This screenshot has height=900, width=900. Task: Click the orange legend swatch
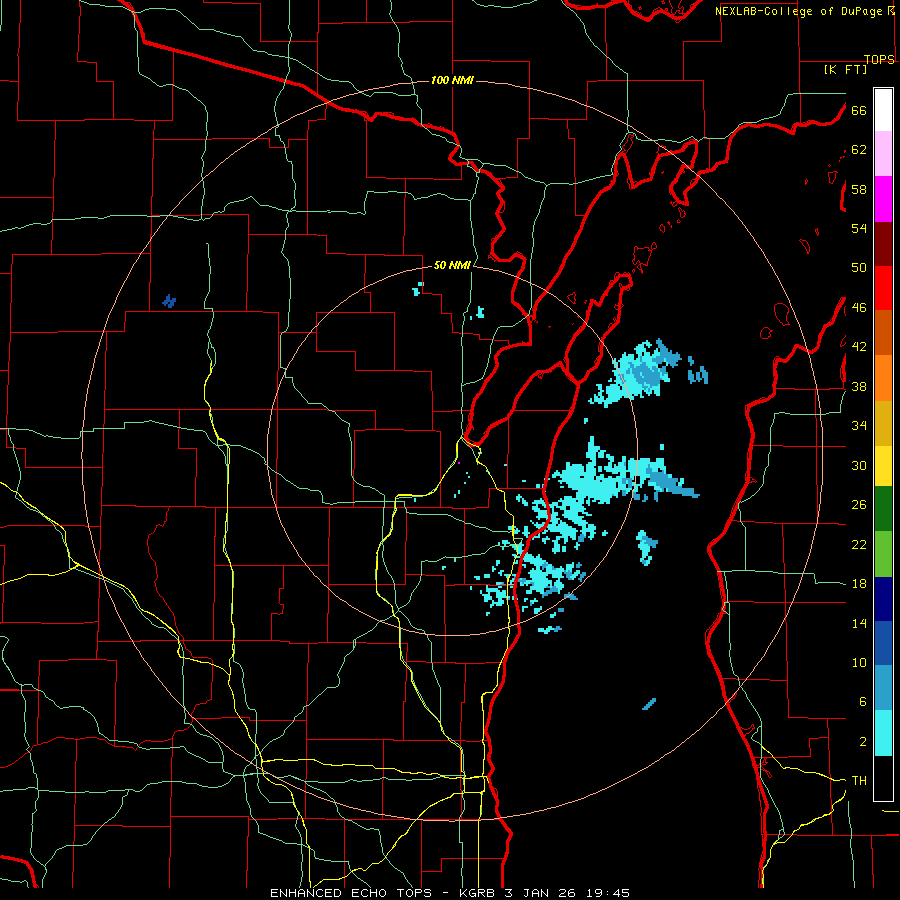point(883,378)
